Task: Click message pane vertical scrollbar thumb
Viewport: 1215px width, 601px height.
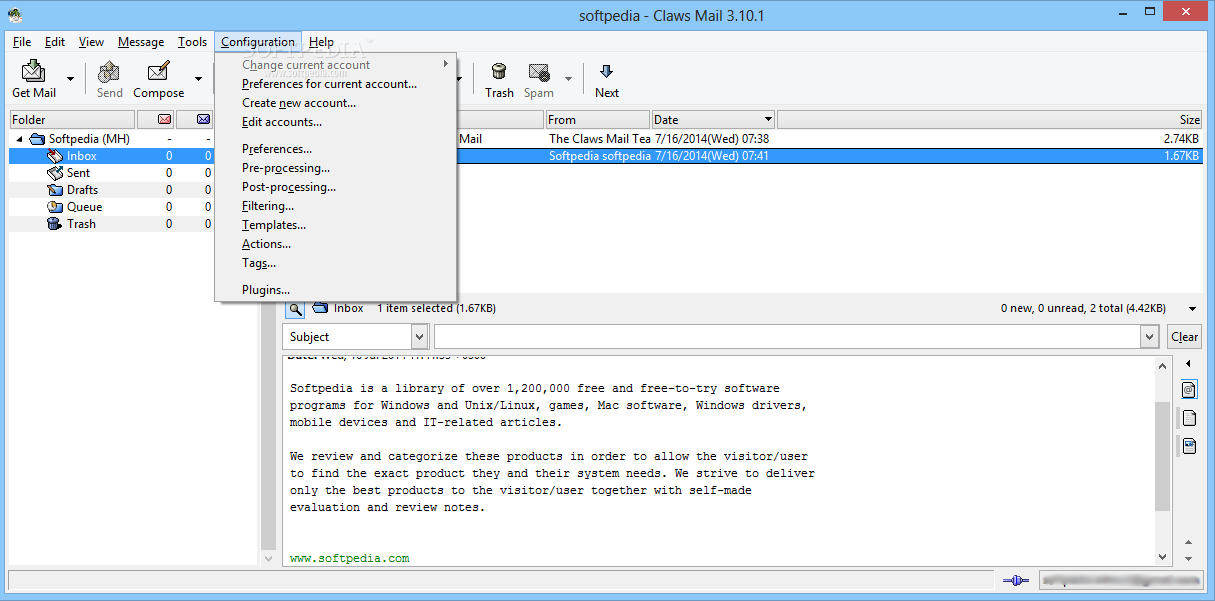Action: point(1162,455)
